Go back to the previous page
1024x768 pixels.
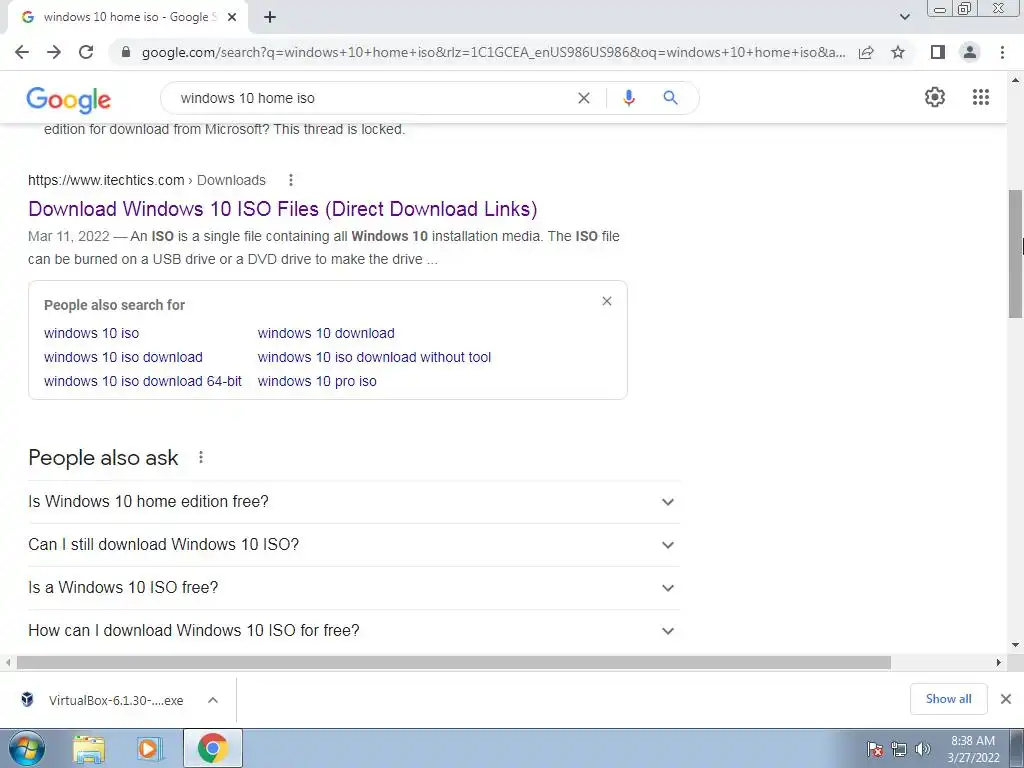coord(22,52)
